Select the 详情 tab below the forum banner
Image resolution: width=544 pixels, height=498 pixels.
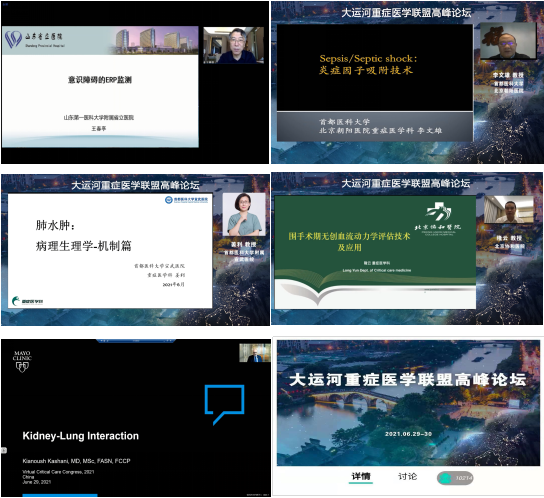(361, 476)
